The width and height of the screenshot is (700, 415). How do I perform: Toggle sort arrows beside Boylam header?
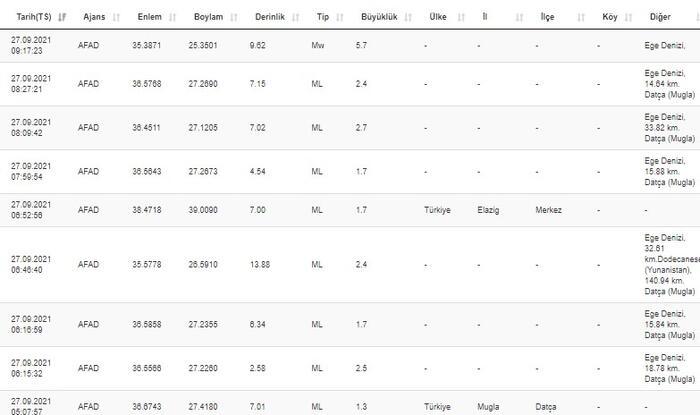(234, 17)
